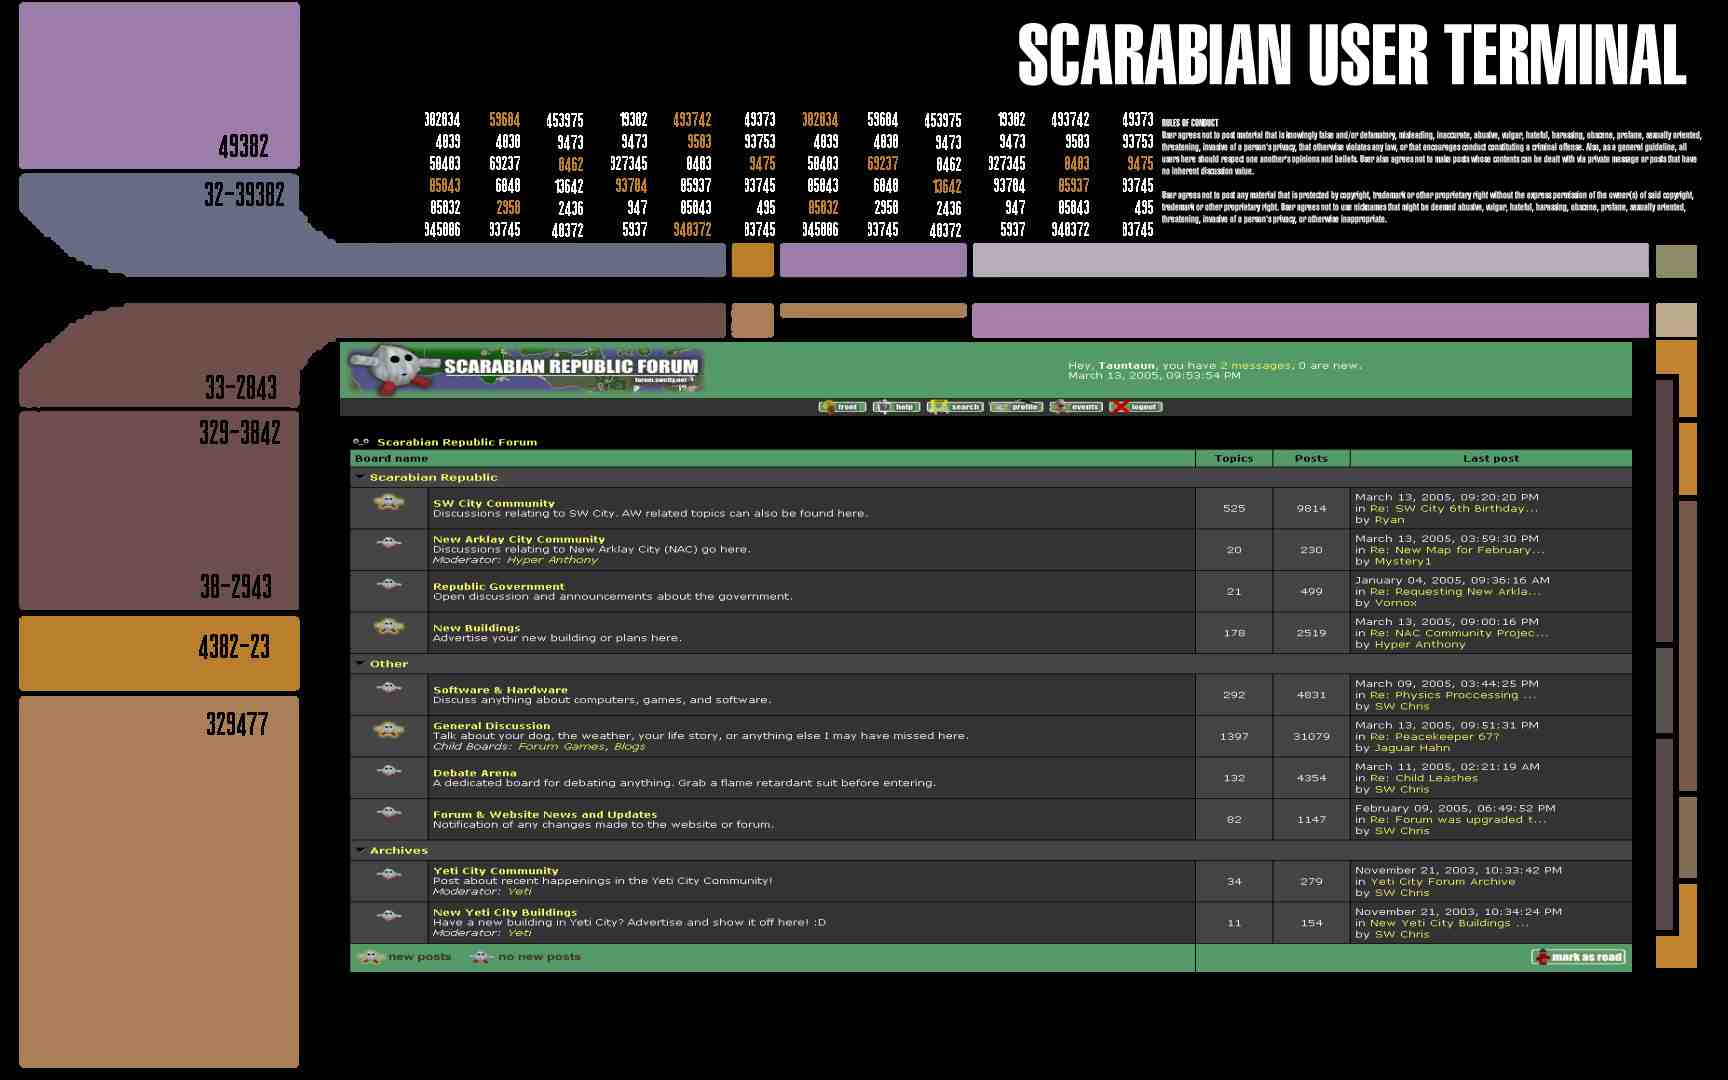Click the Last post column header

(1490, 459)
